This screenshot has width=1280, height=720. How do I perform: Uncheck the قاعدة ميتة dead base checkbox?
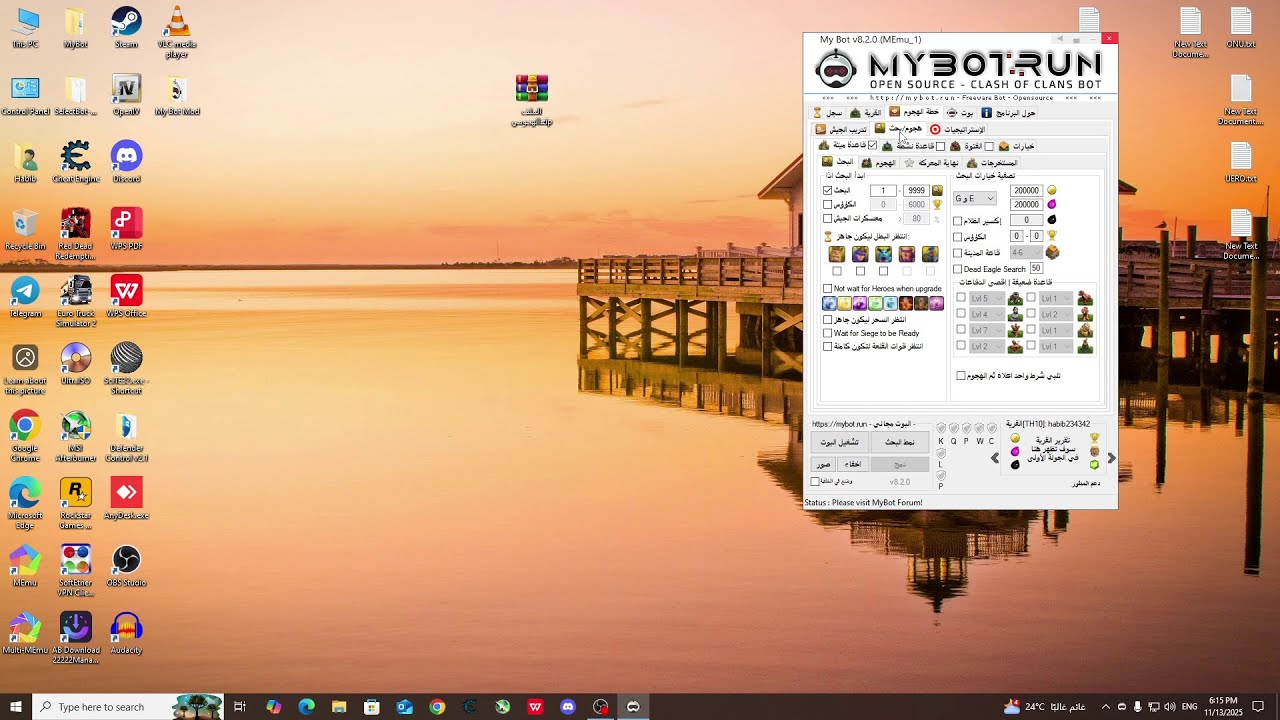[x=873, y=146]
